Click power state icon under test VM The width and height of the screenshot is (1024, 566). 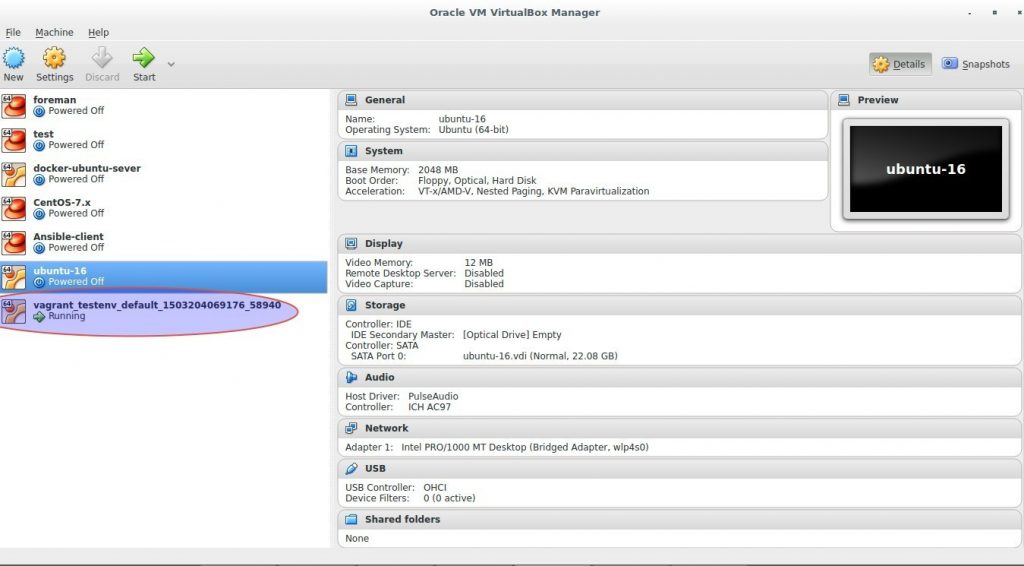coord(39,146)
